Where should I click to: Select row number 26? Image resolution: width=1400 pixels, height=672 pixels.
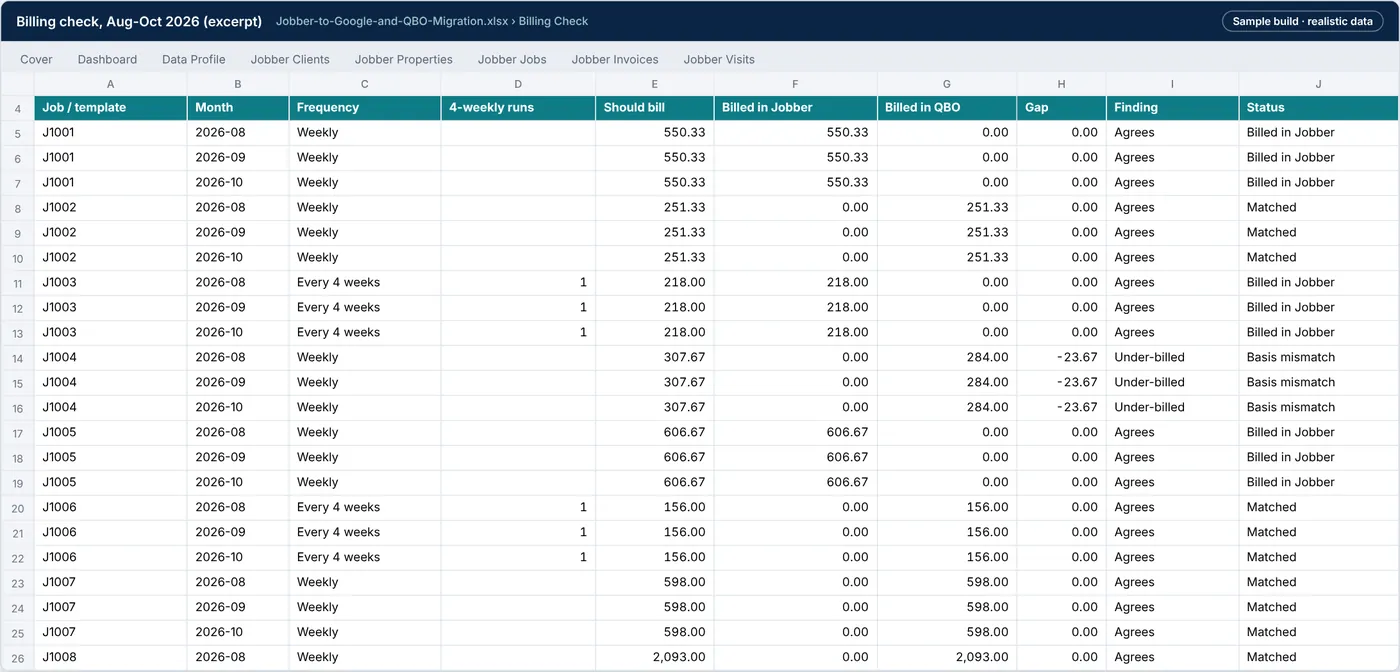17,657
